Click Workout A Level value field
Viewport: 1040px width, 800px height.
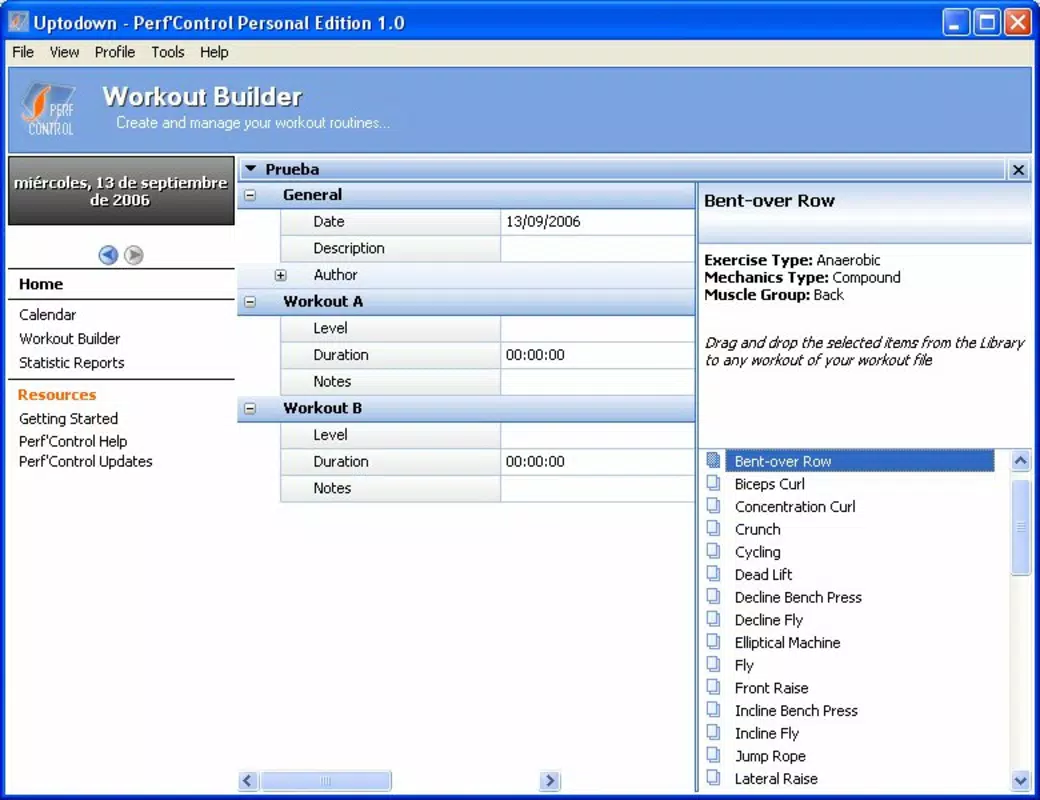[598, 328]
